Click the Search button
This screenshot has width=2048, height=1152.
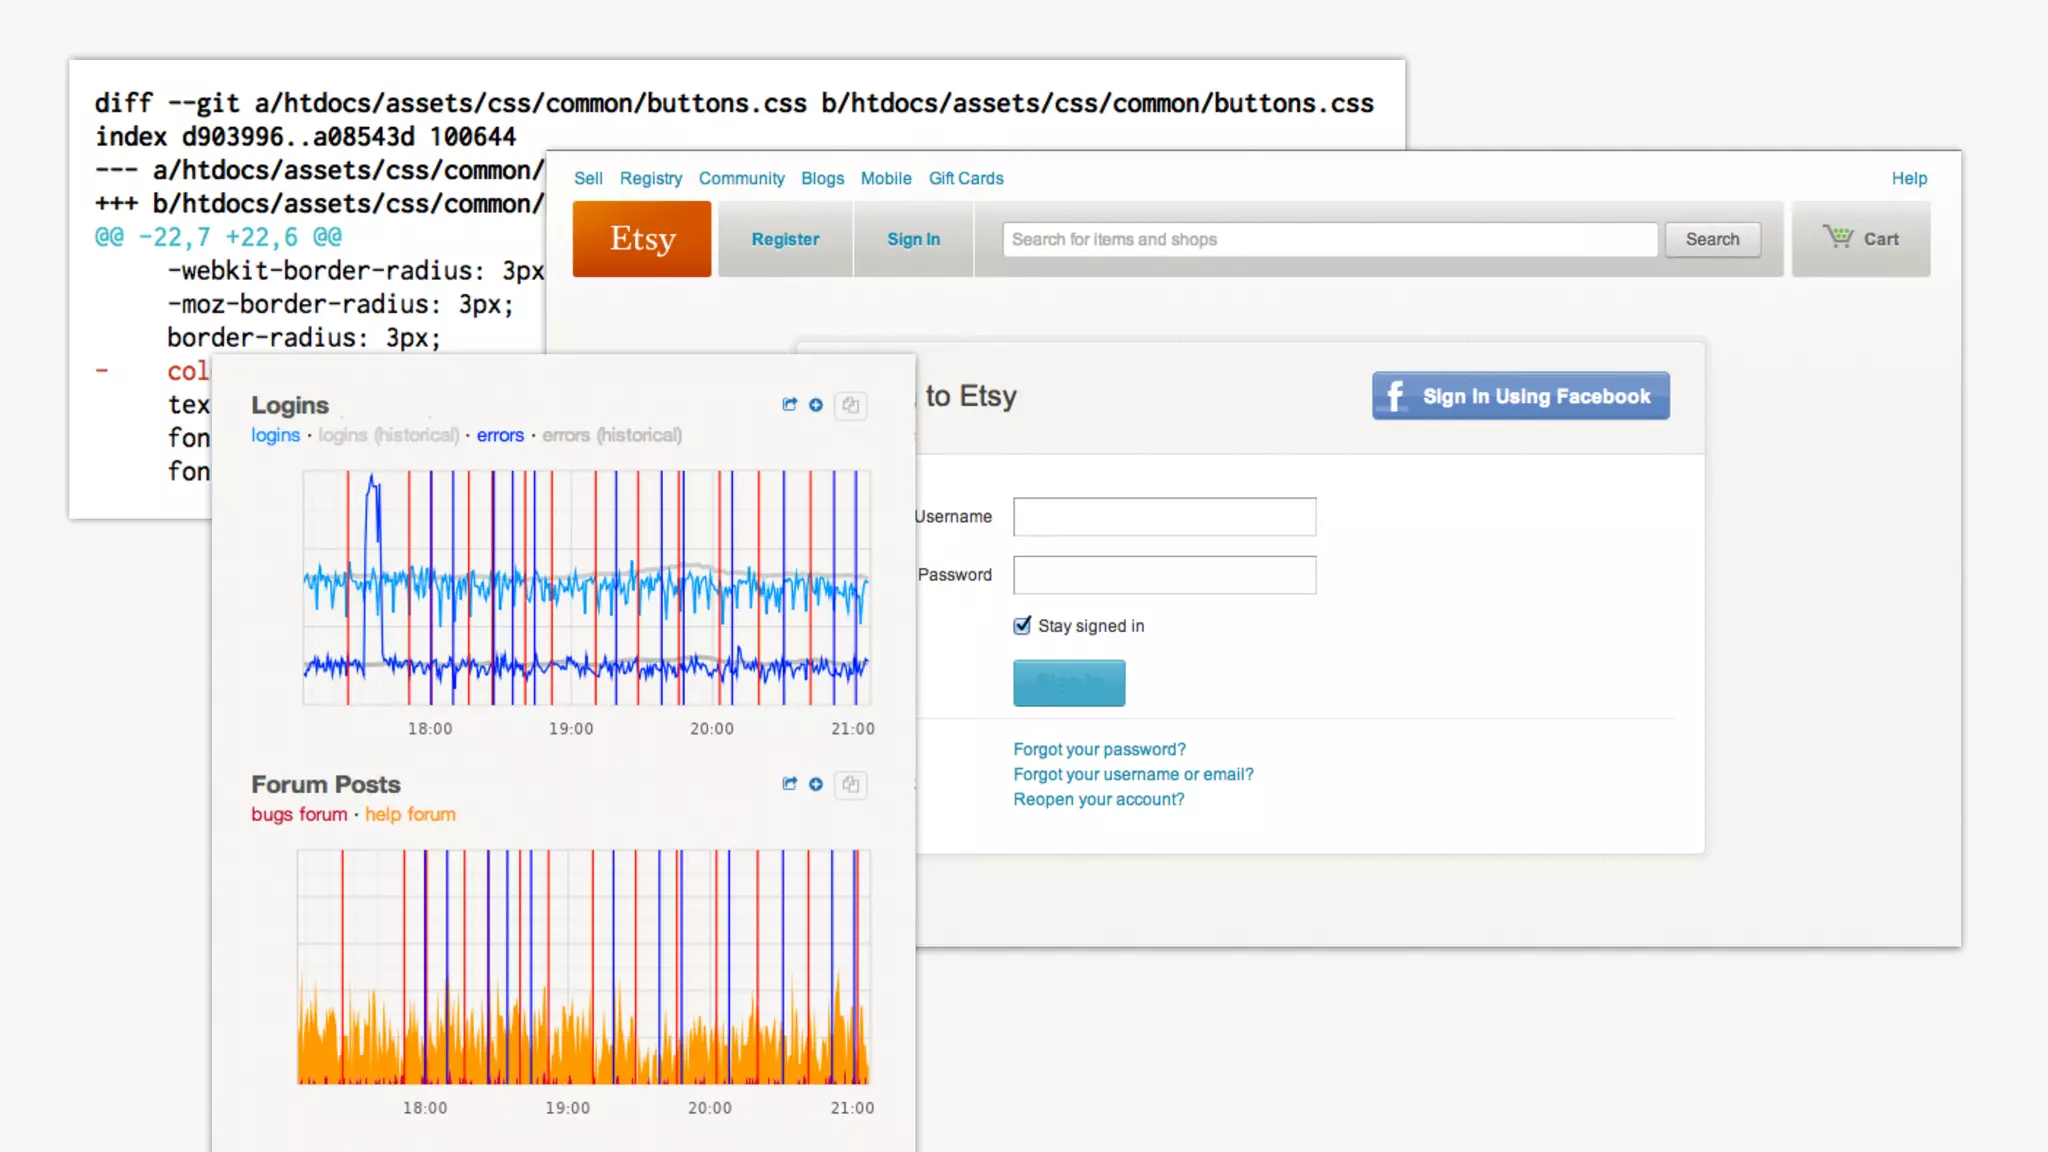pos(1712,239)
